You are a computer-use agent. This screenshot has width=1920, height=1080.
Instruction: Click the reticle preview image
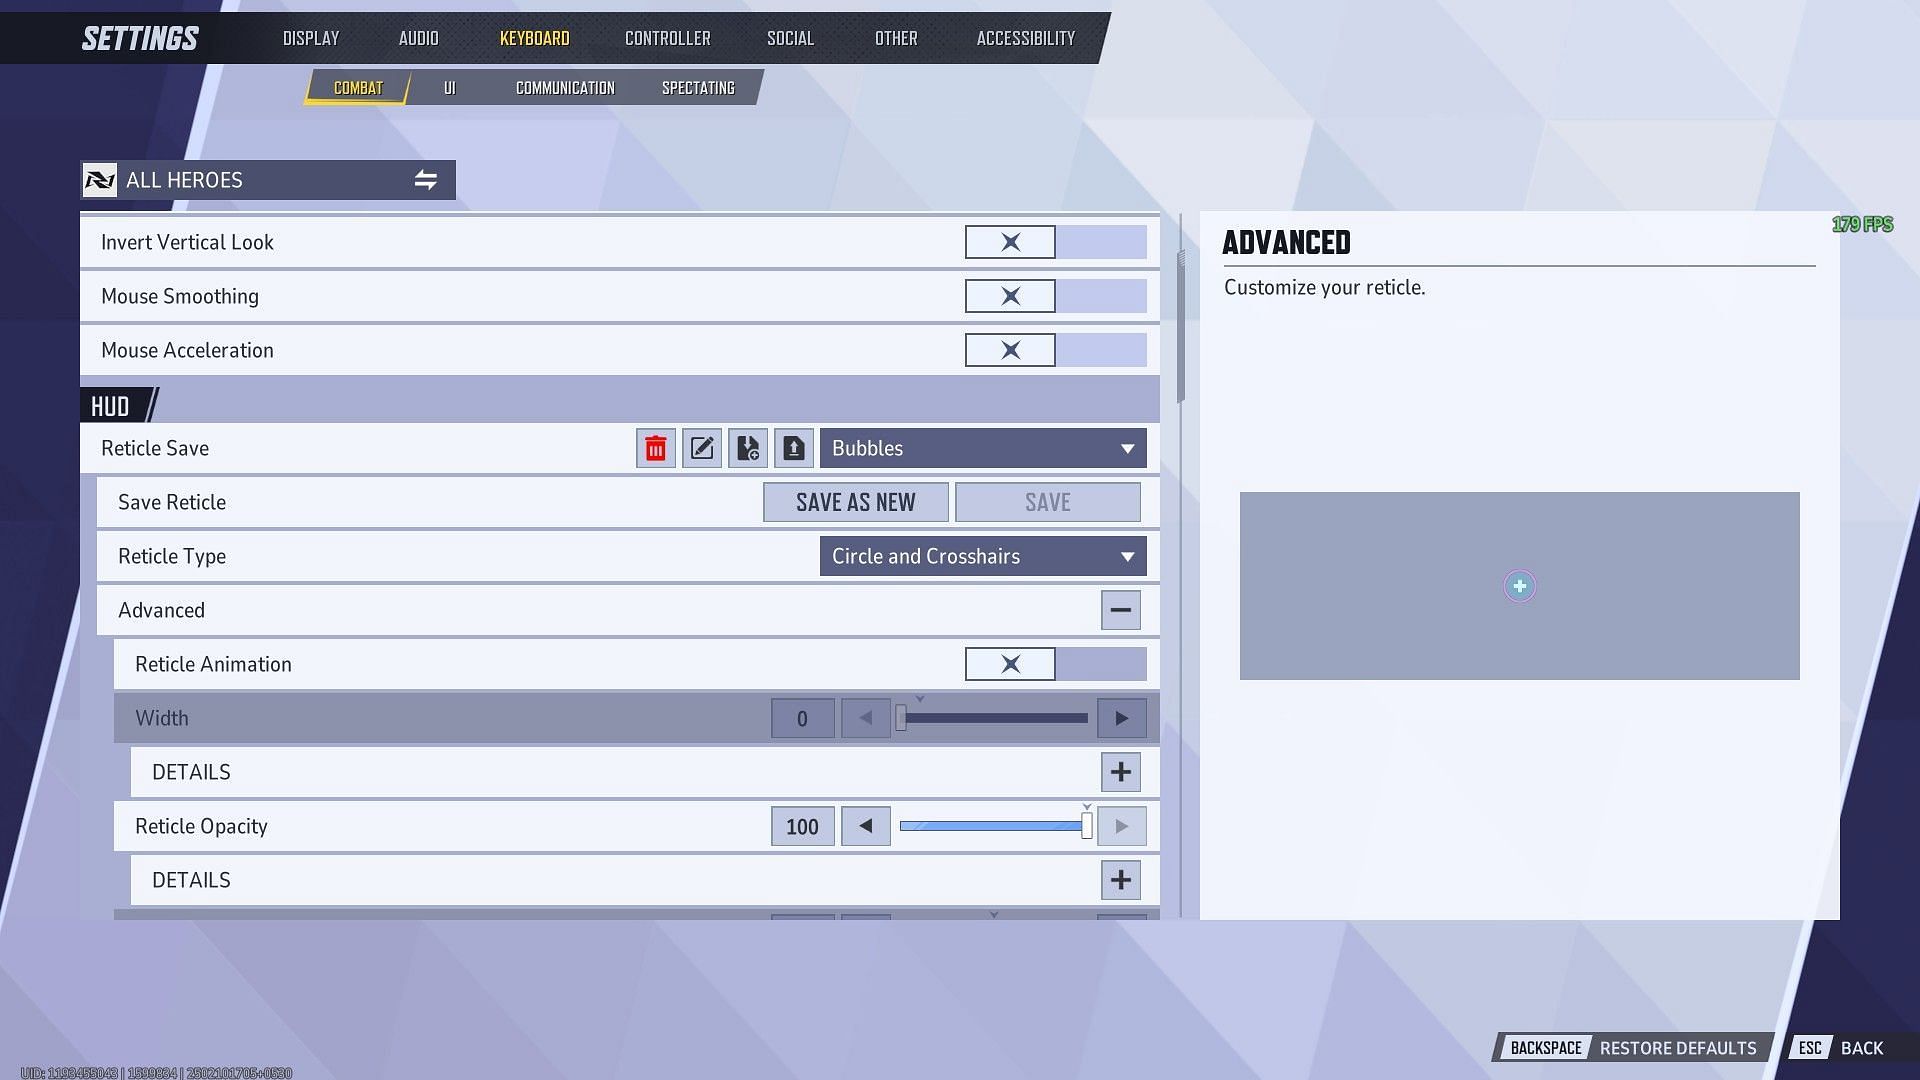[x=1520, y=586]
